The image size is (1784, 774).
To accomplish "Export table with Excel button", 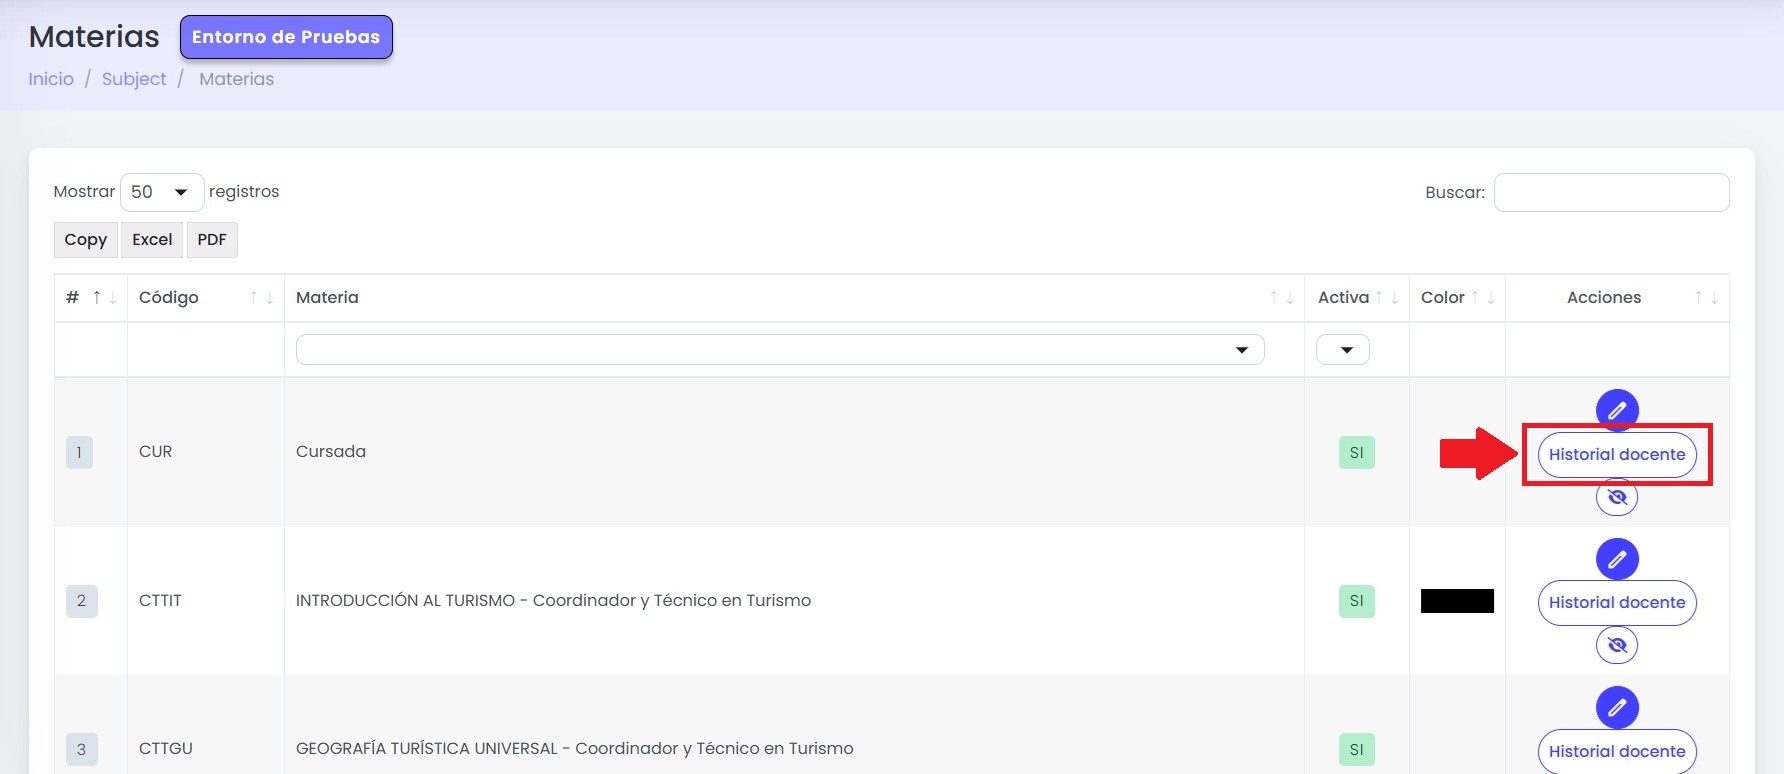I will coord(152,240).
